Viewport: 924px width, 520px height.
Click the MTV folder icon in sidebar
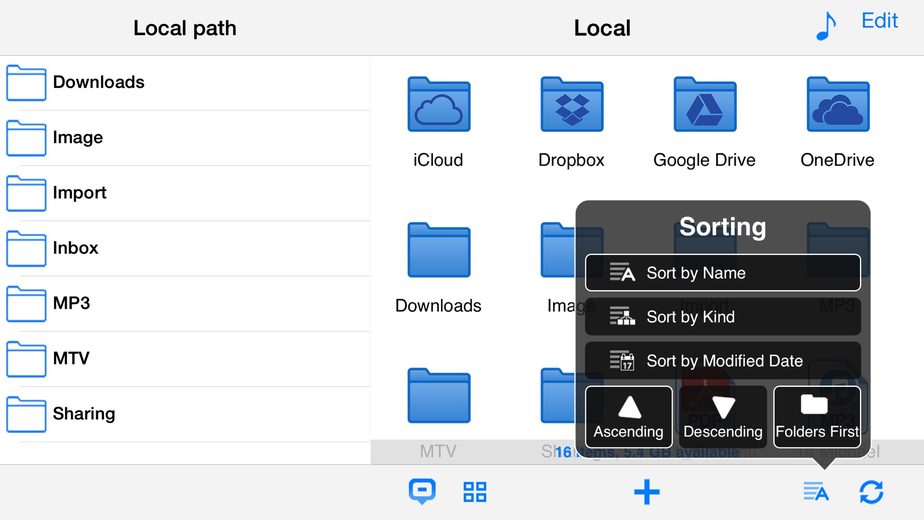(26, 359)
